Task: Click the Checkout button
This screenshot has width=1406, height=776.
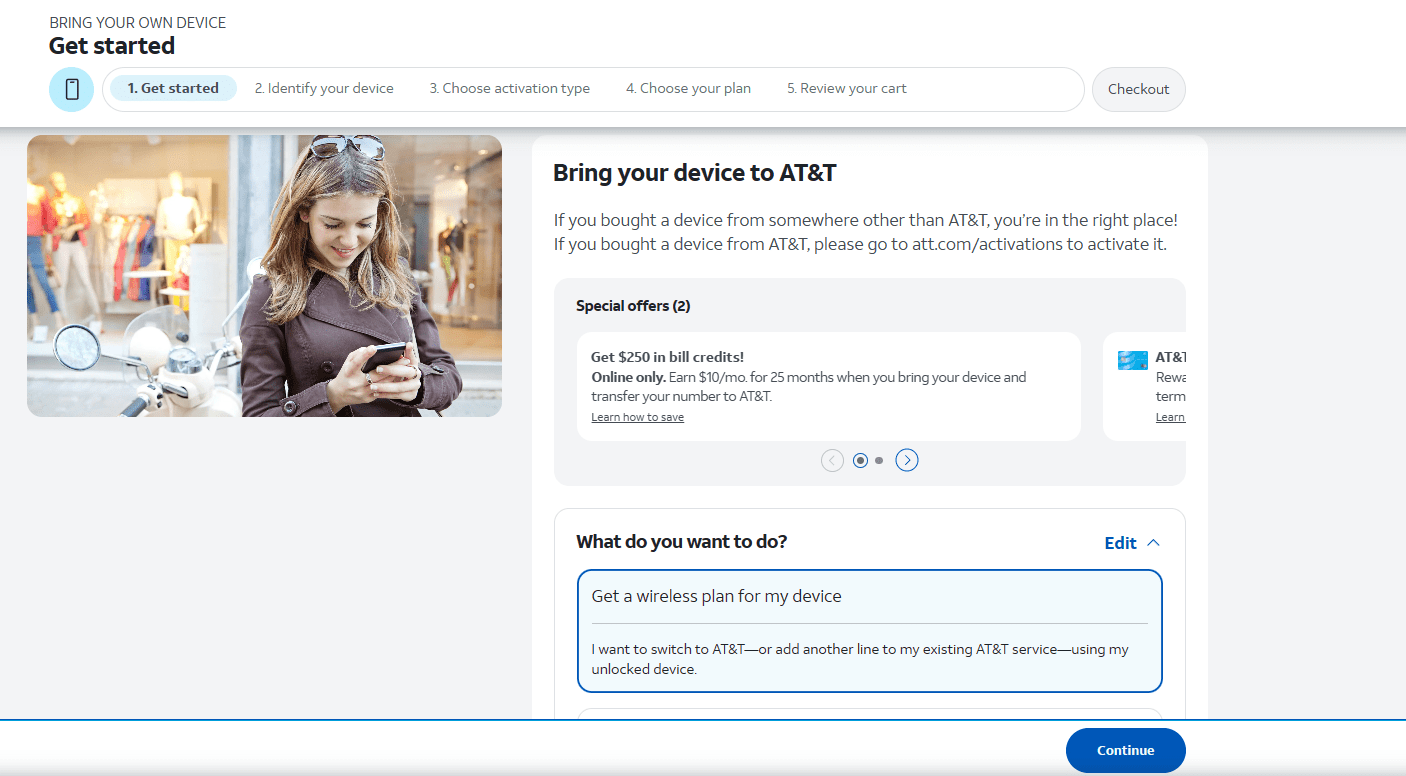Action: 1138,89
